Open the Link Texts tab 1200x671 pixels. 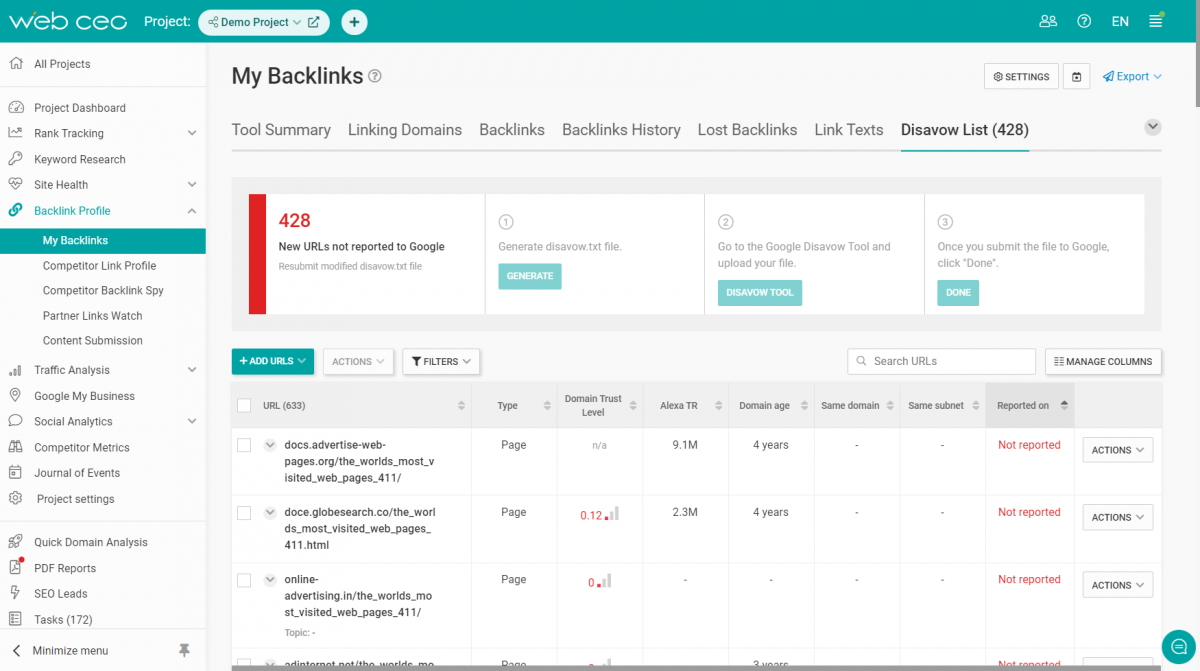[x=848, y=130]
